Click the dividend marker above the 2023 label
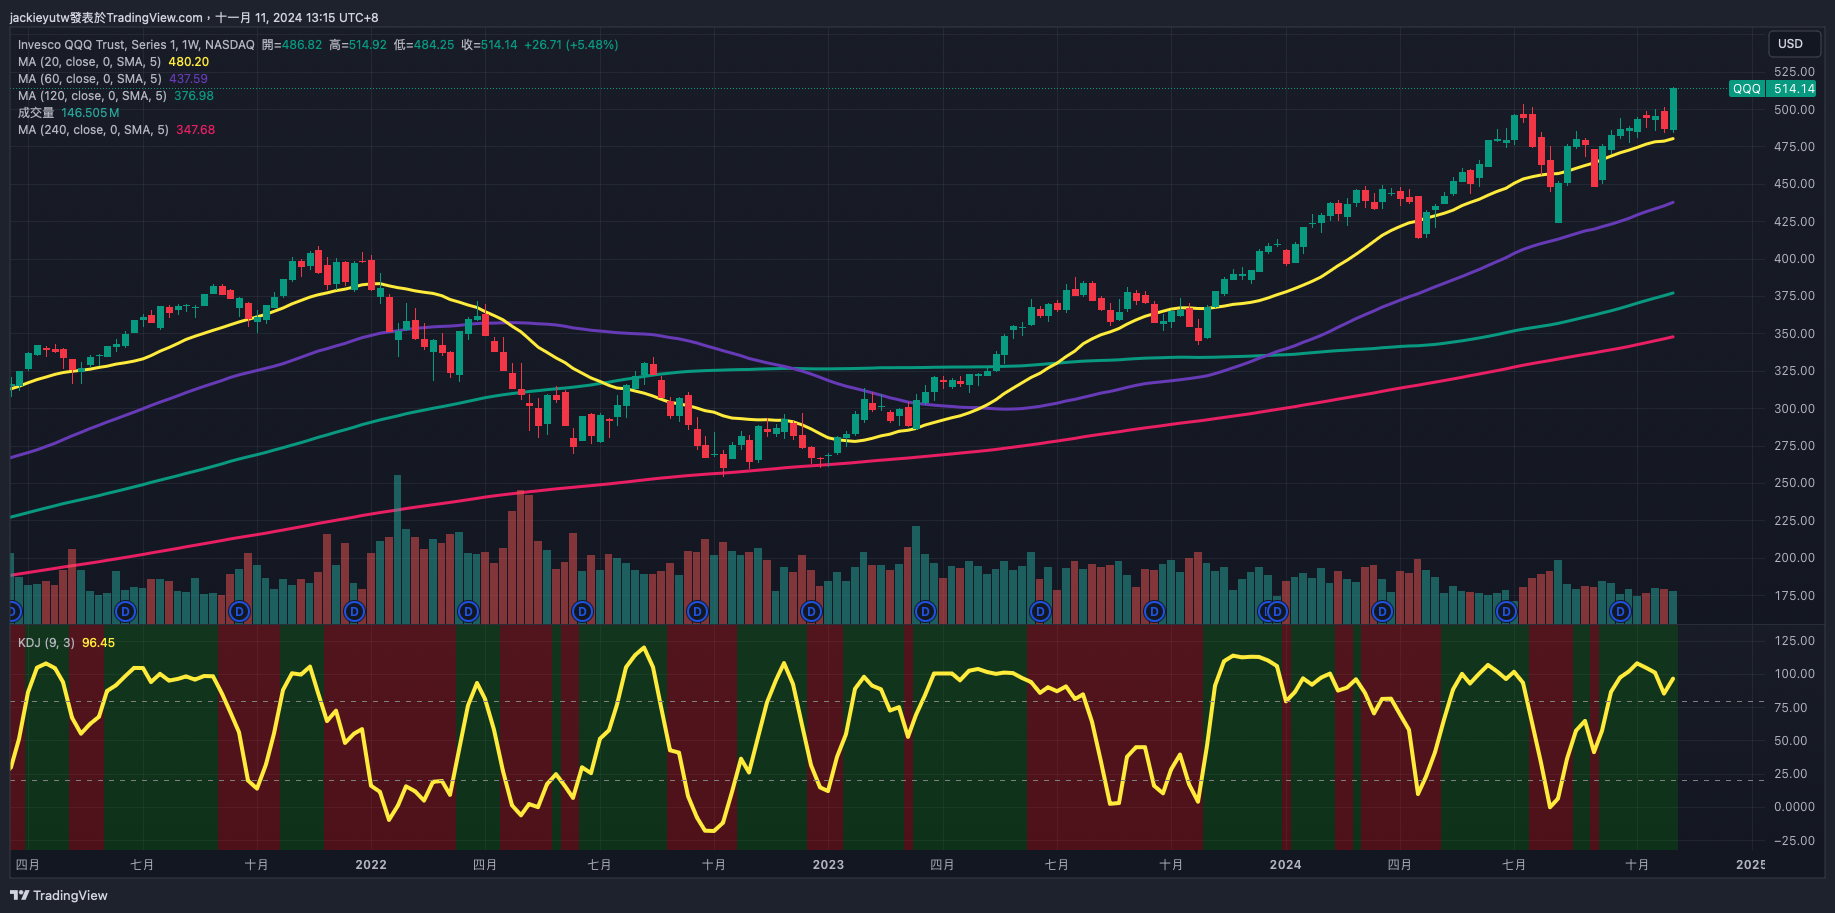 [x=811, y=611]
